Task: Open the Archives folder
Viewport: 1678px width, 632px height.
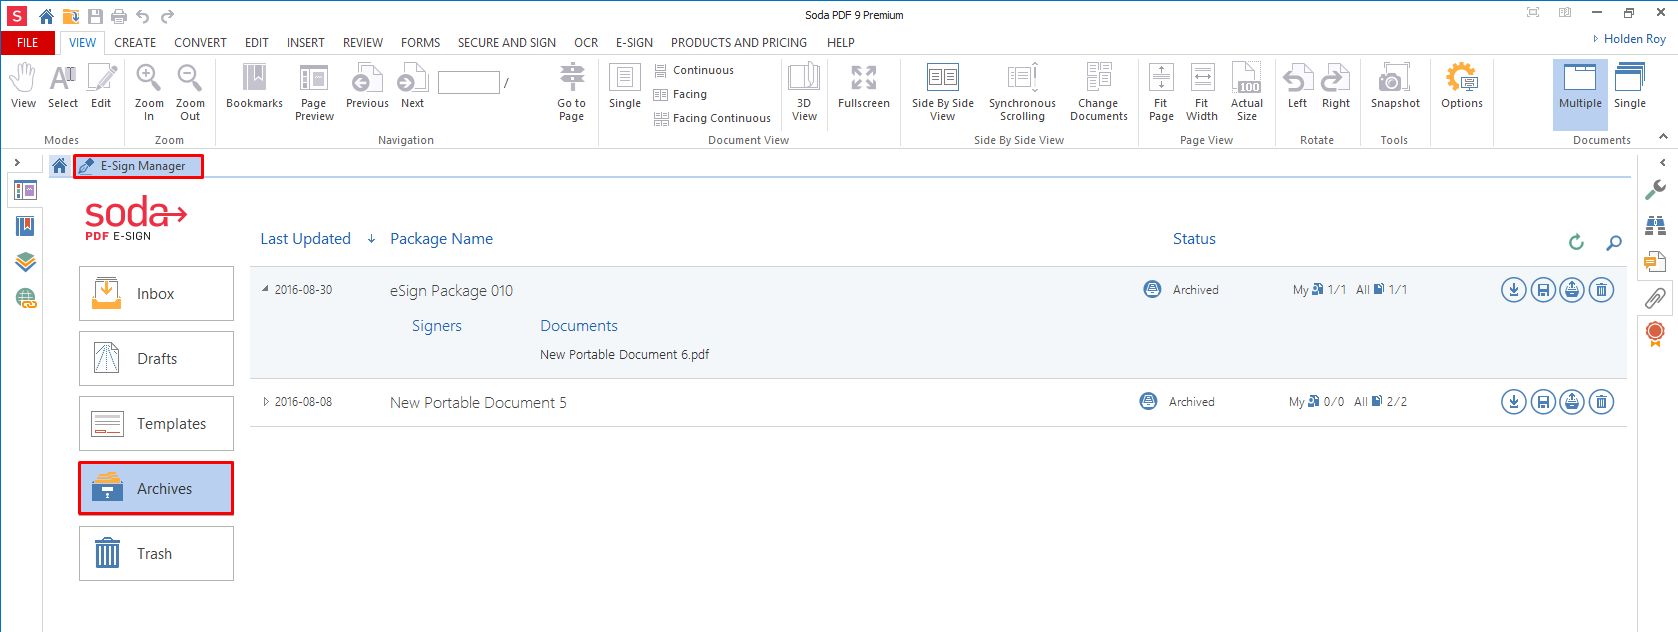Action: 156,488
